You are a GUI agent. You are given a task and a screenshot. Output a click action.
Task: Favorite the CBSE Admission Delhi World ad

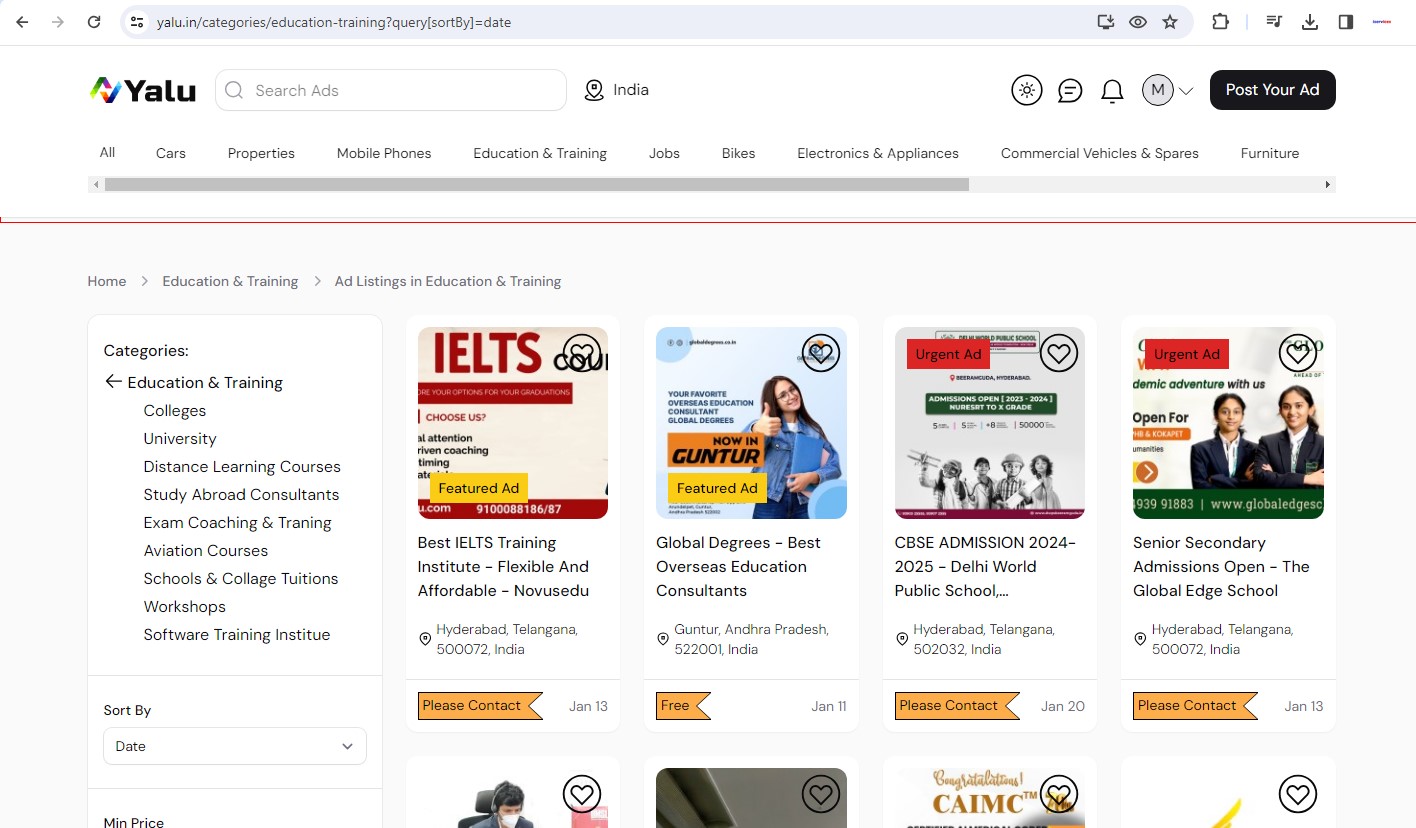pyautogui.click(x=1059, y=353)
